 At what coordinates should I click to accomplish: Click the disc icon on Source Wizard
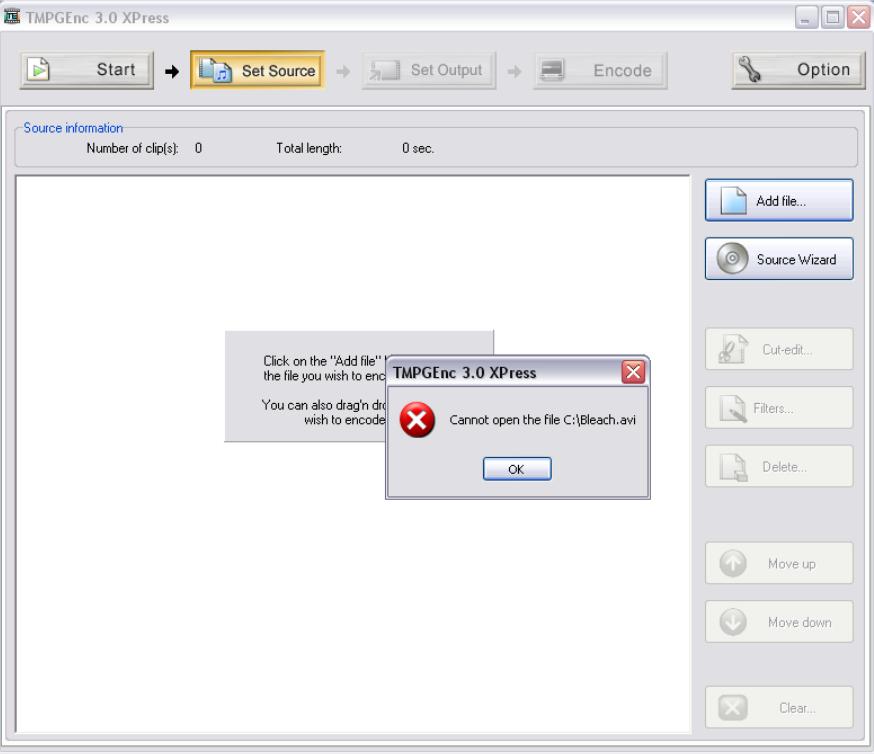732,259
